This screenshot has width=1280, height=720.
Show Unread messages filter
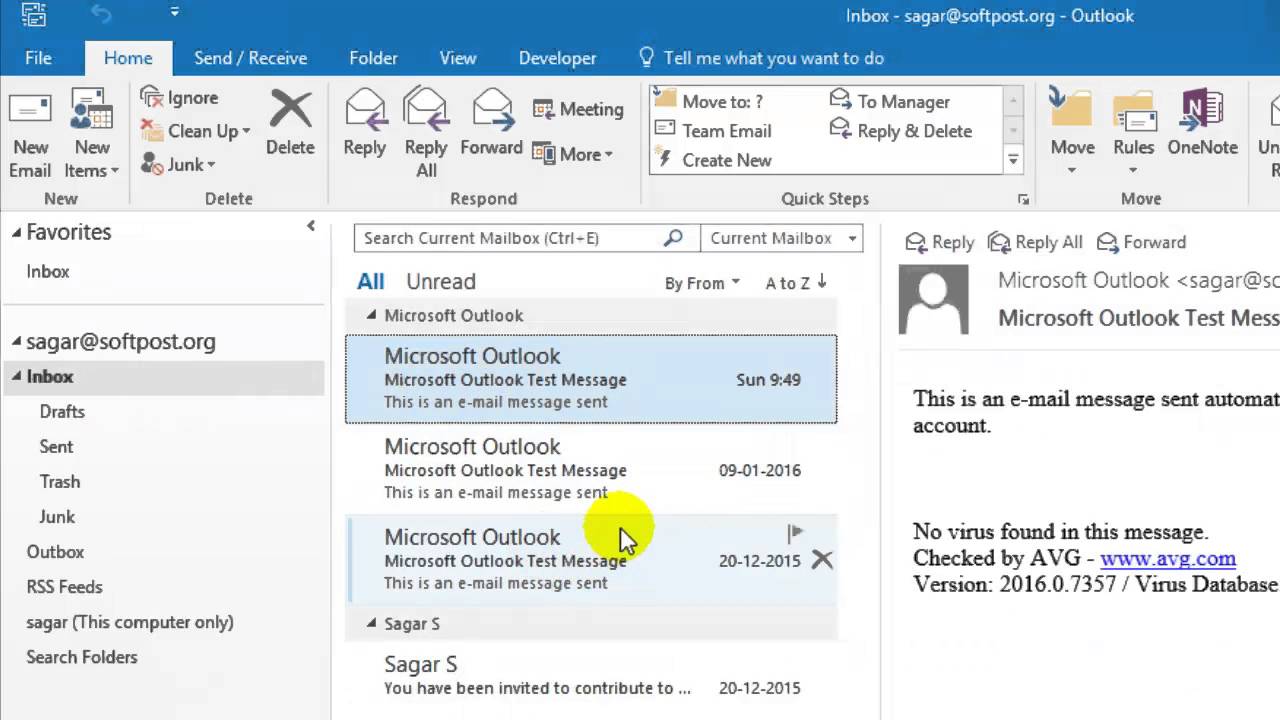pyautogui.click(x=441, y=282)
